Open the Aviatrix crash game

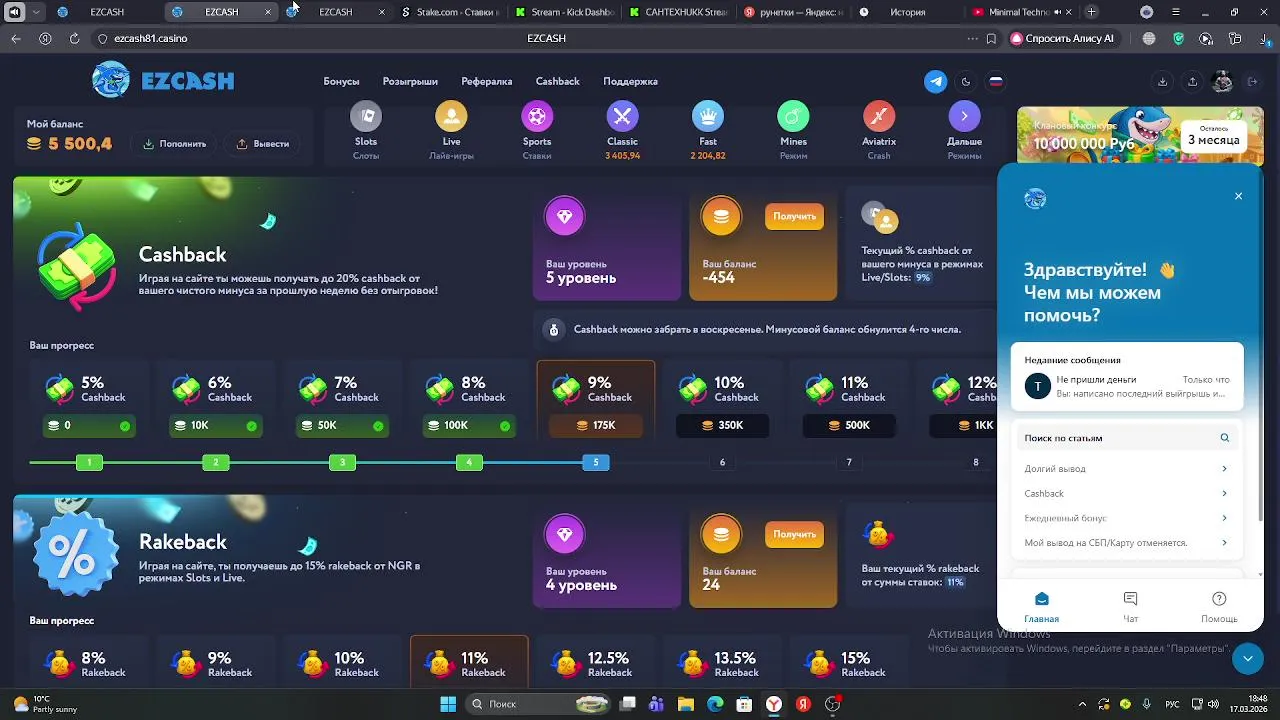tap(879, 130)
